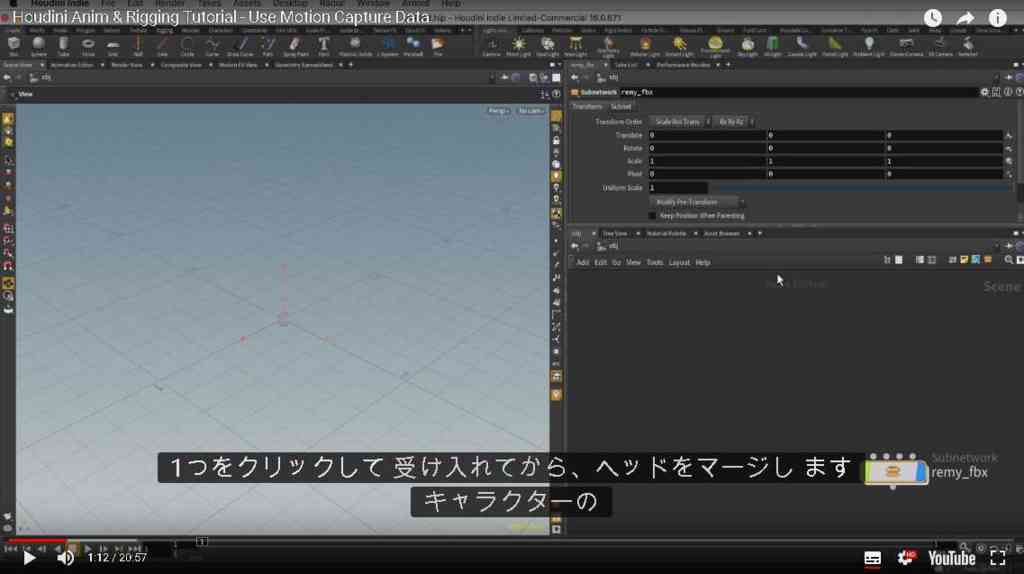Select the Curve shelf tool
This screenshot has width=1024, height=574.
(x=212, y=46)
